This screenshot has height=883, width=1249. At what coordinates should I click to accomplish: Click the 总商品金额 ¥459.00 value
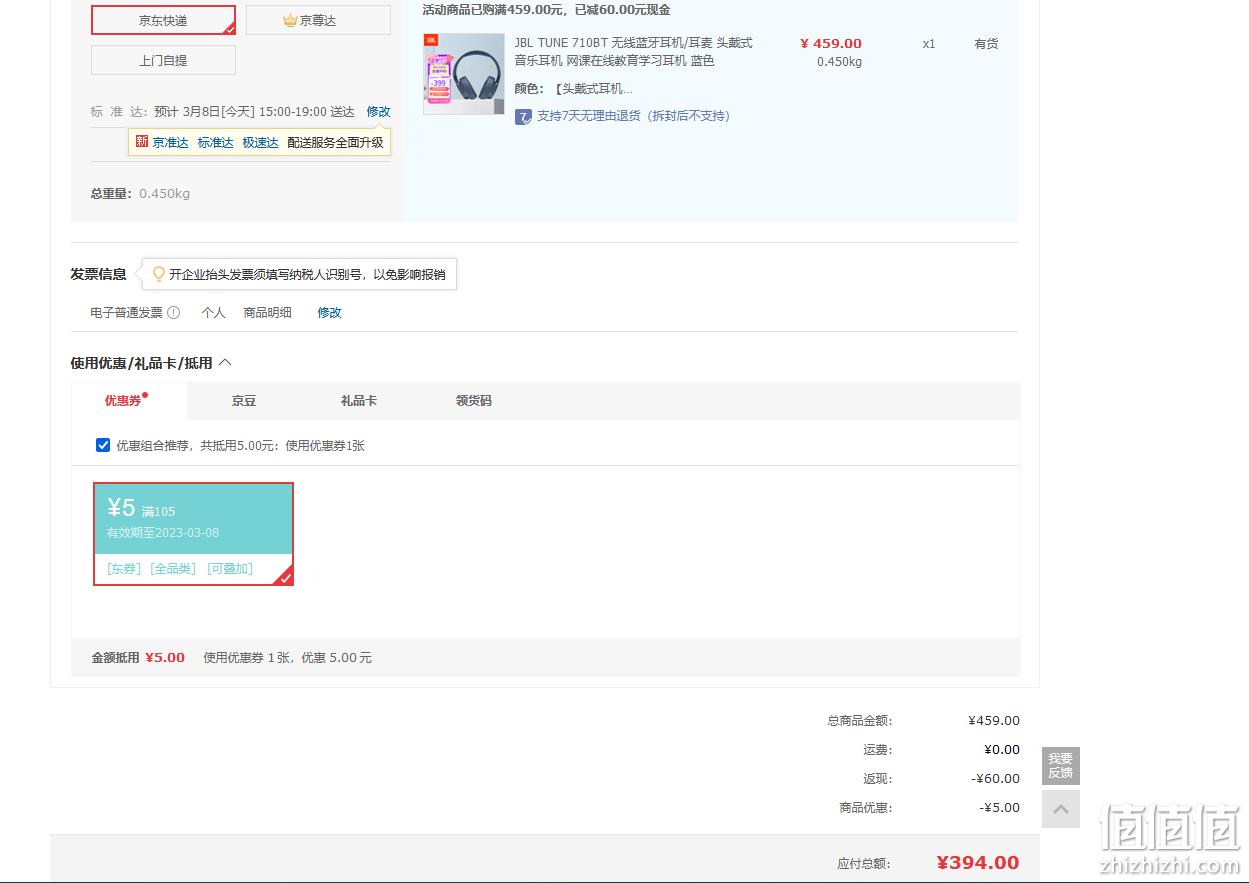pyautogui.click(x=994, y=721)
